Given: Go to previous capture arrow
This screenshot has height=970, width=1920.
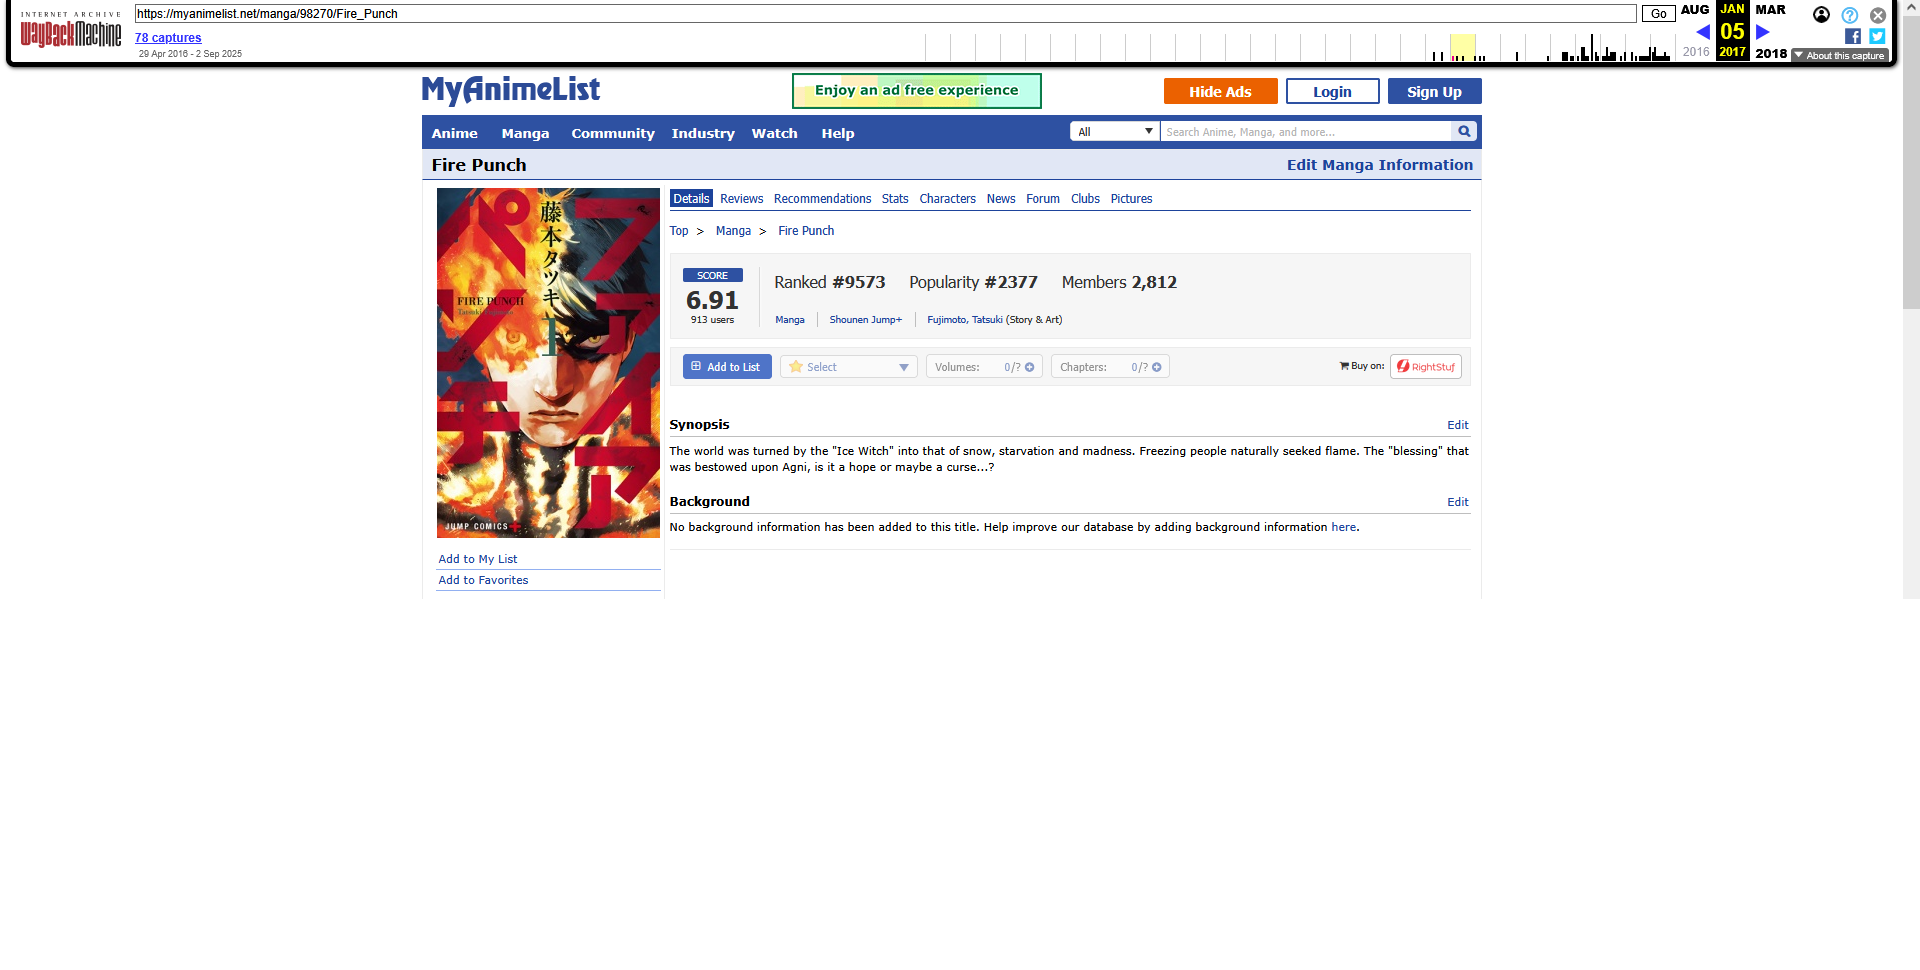Looking at the screenshot, I should (1702, 32).
